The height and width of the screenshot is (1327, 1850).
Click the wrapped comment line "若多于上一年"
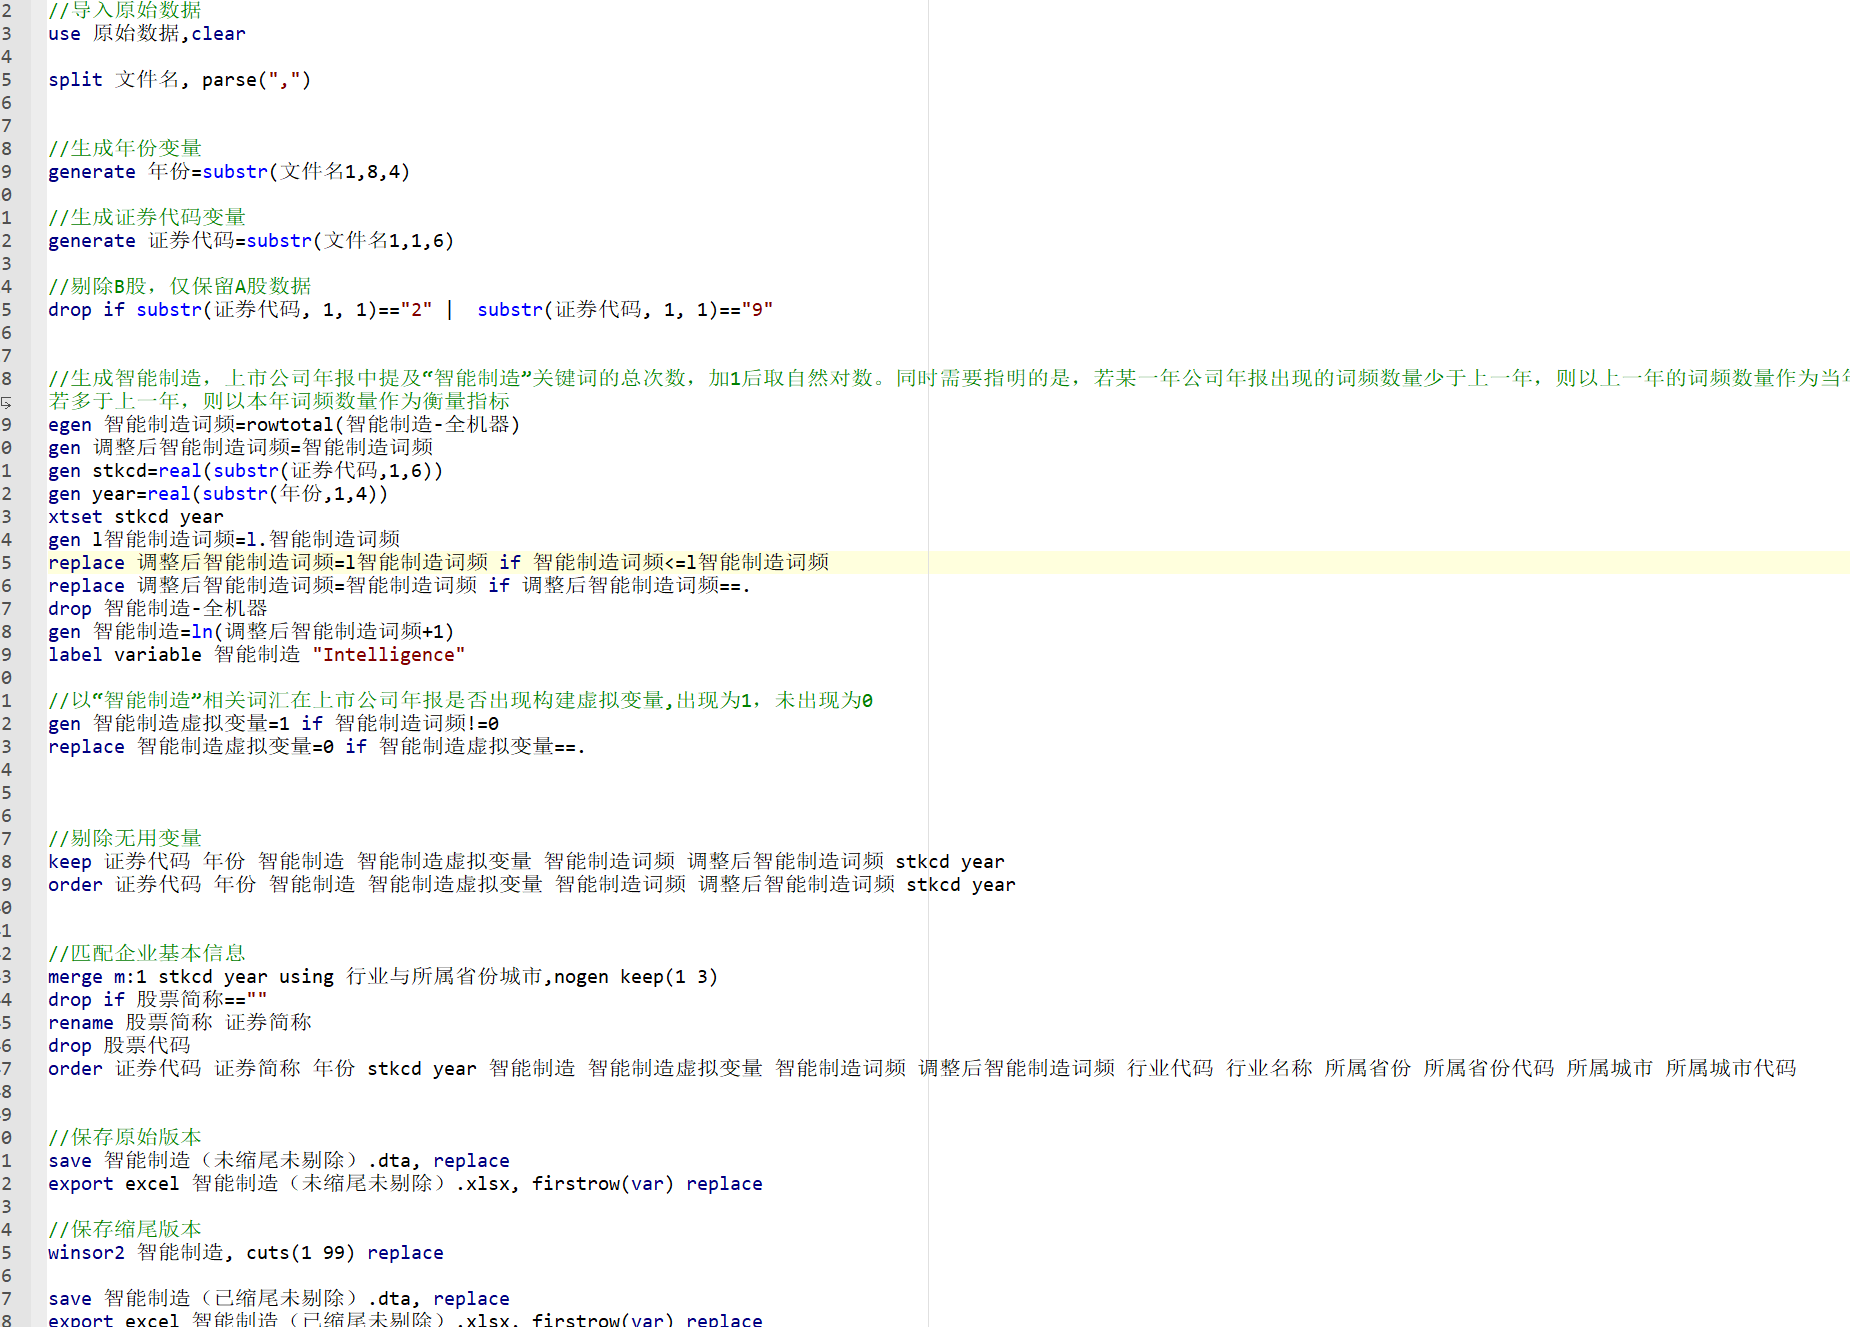click(279, 401)
